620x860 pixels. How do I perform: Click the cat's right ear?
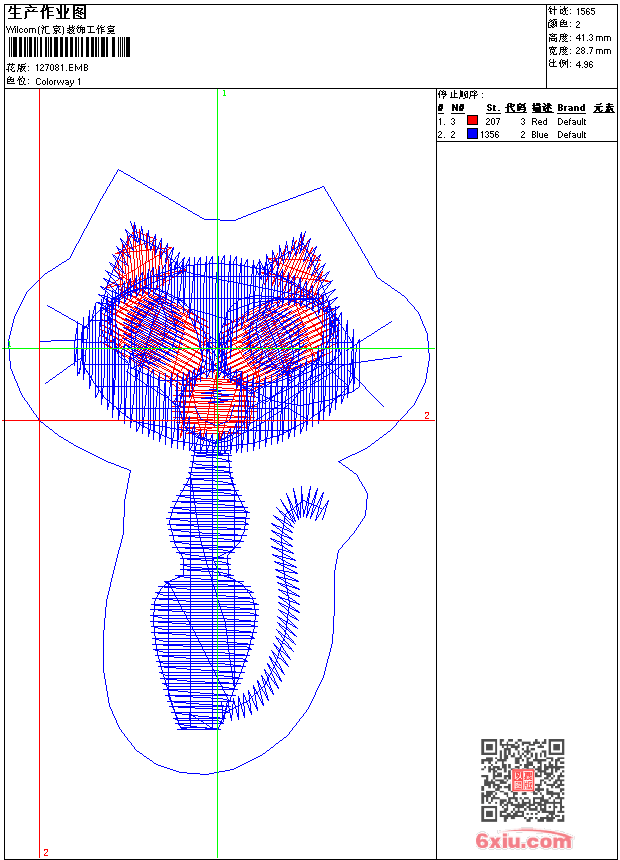[293, 262]
